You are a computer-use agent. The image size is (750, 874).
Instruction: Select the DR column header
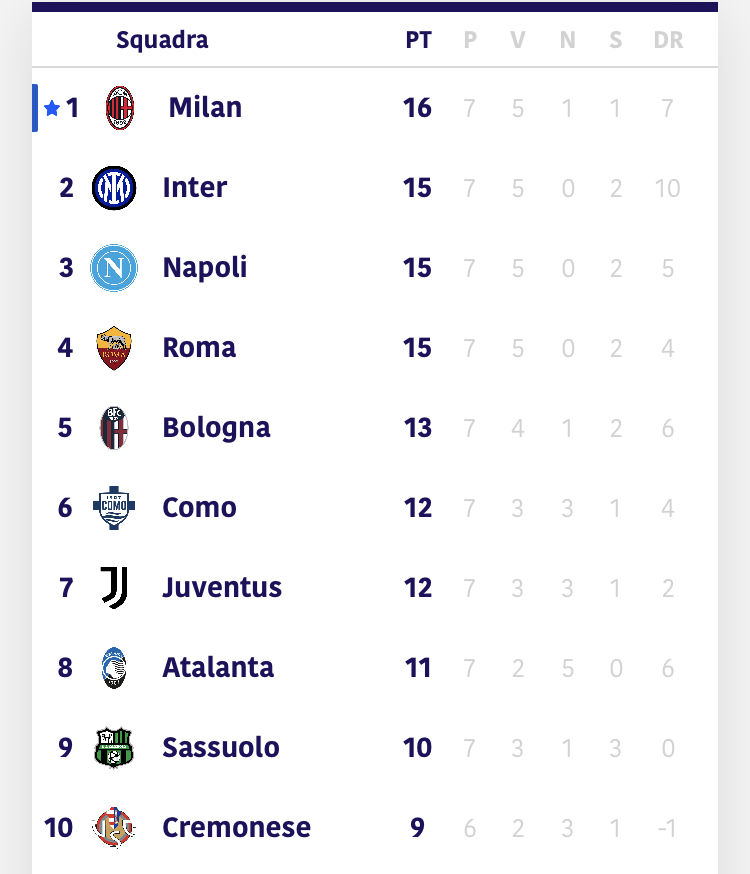pyautogui.click(x=668, y=40)
